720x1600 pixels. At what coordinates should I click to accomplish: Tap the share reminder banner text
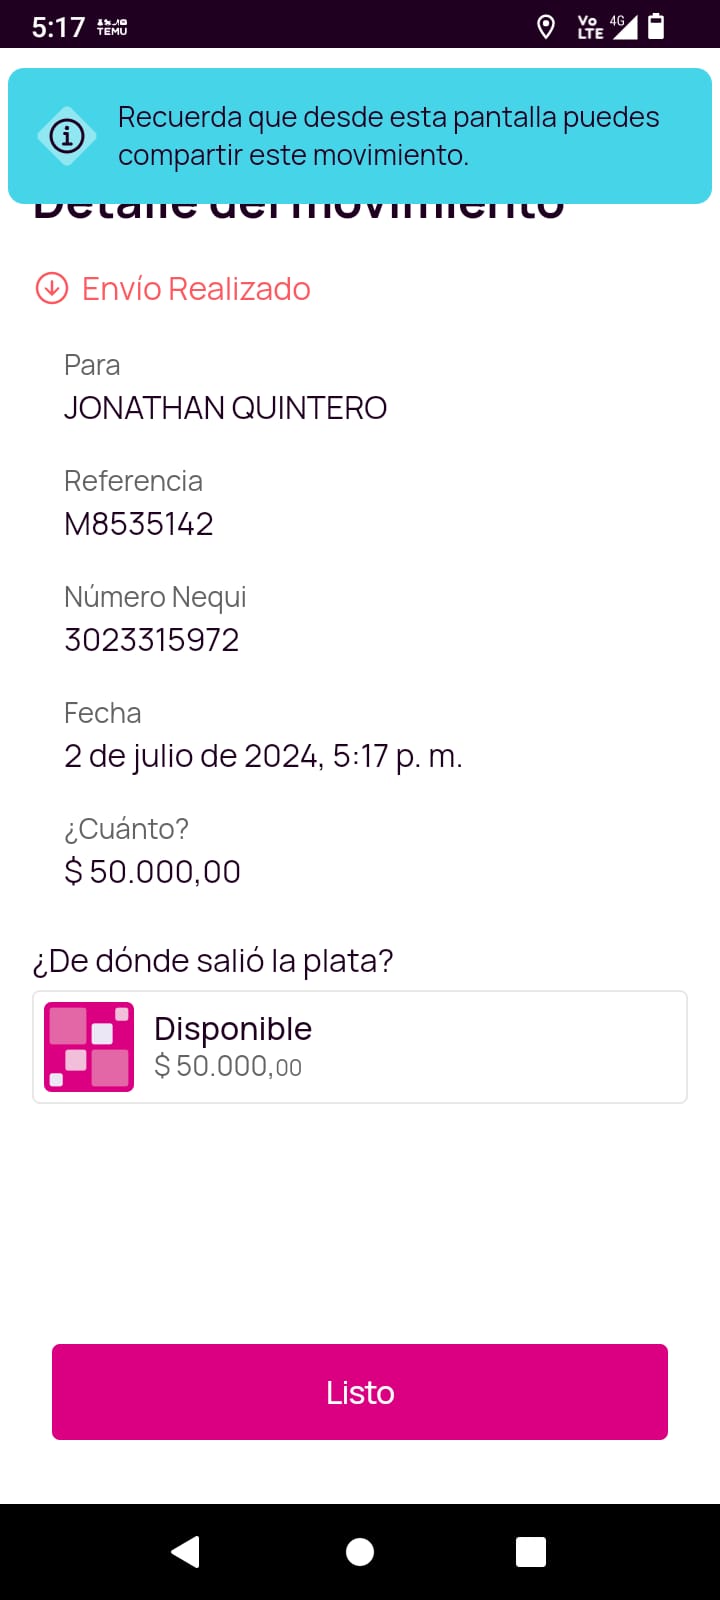388,136
